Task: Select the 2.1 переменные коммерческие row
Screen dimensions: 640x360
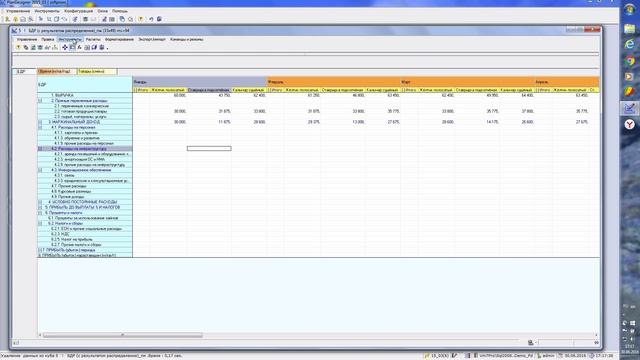Action: (85, 106)
